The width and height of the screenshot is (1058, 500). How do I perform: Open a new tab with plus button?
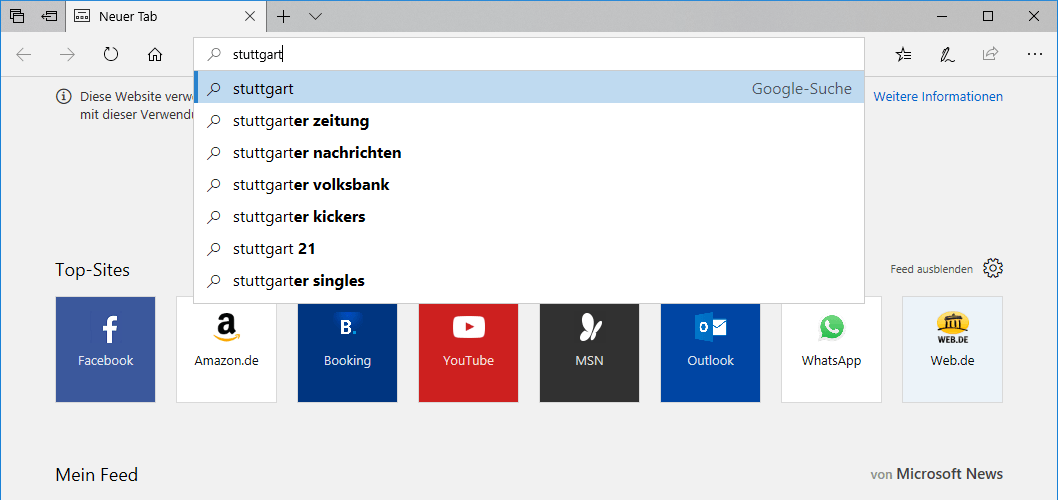(284, 16)
